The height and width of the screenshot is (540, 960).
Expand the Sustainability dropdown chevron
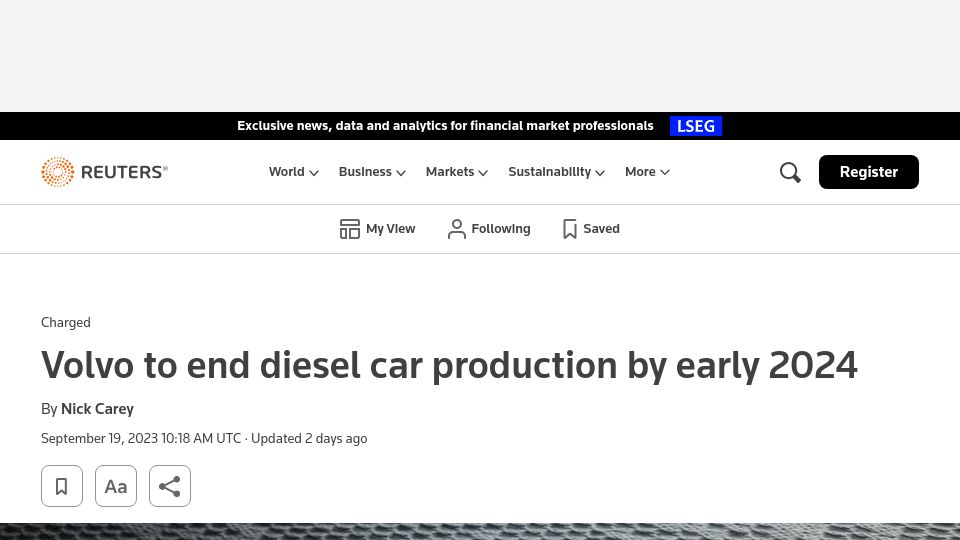[600, 173]
